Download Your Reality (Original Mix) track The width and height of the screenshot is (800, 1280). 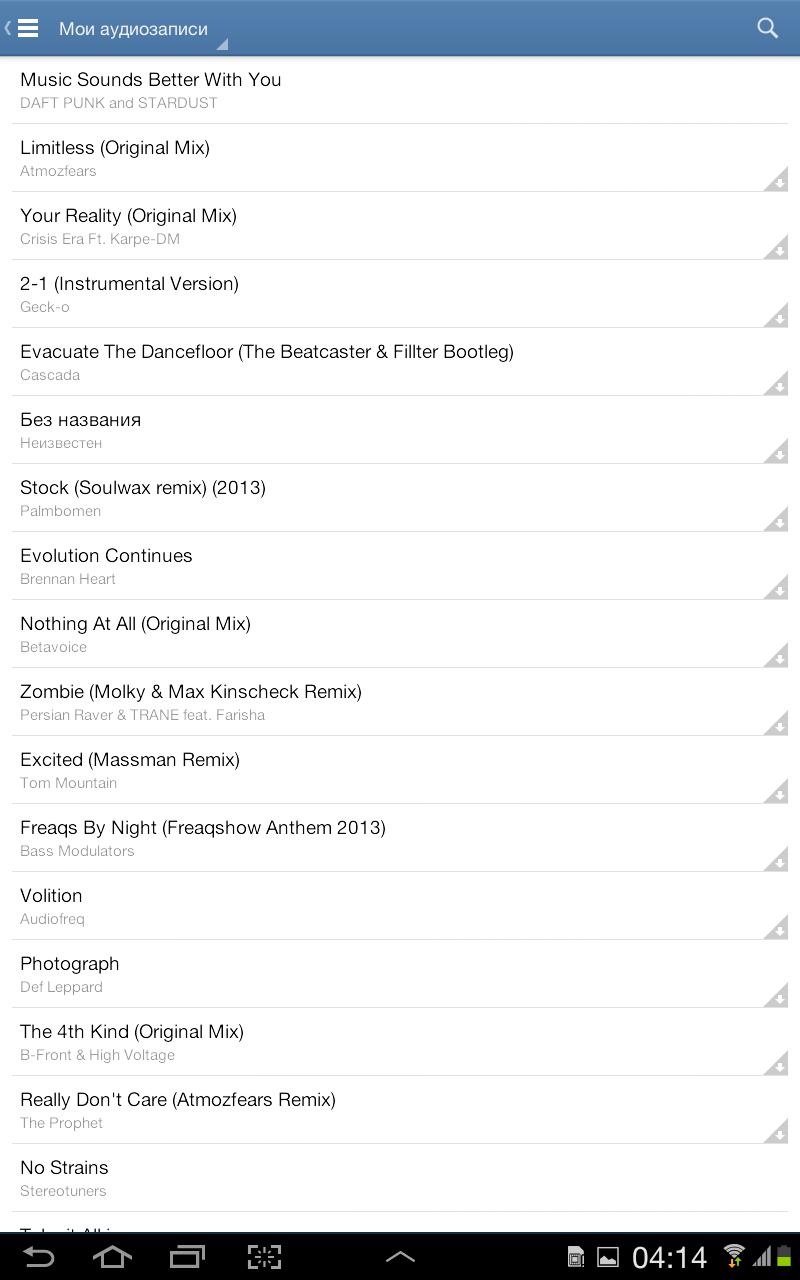pyautogui.click(x=776, y=249)
